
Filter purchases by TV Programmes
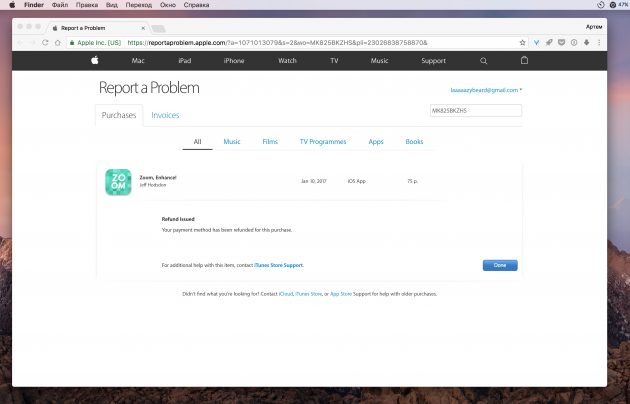click(322, 142)
